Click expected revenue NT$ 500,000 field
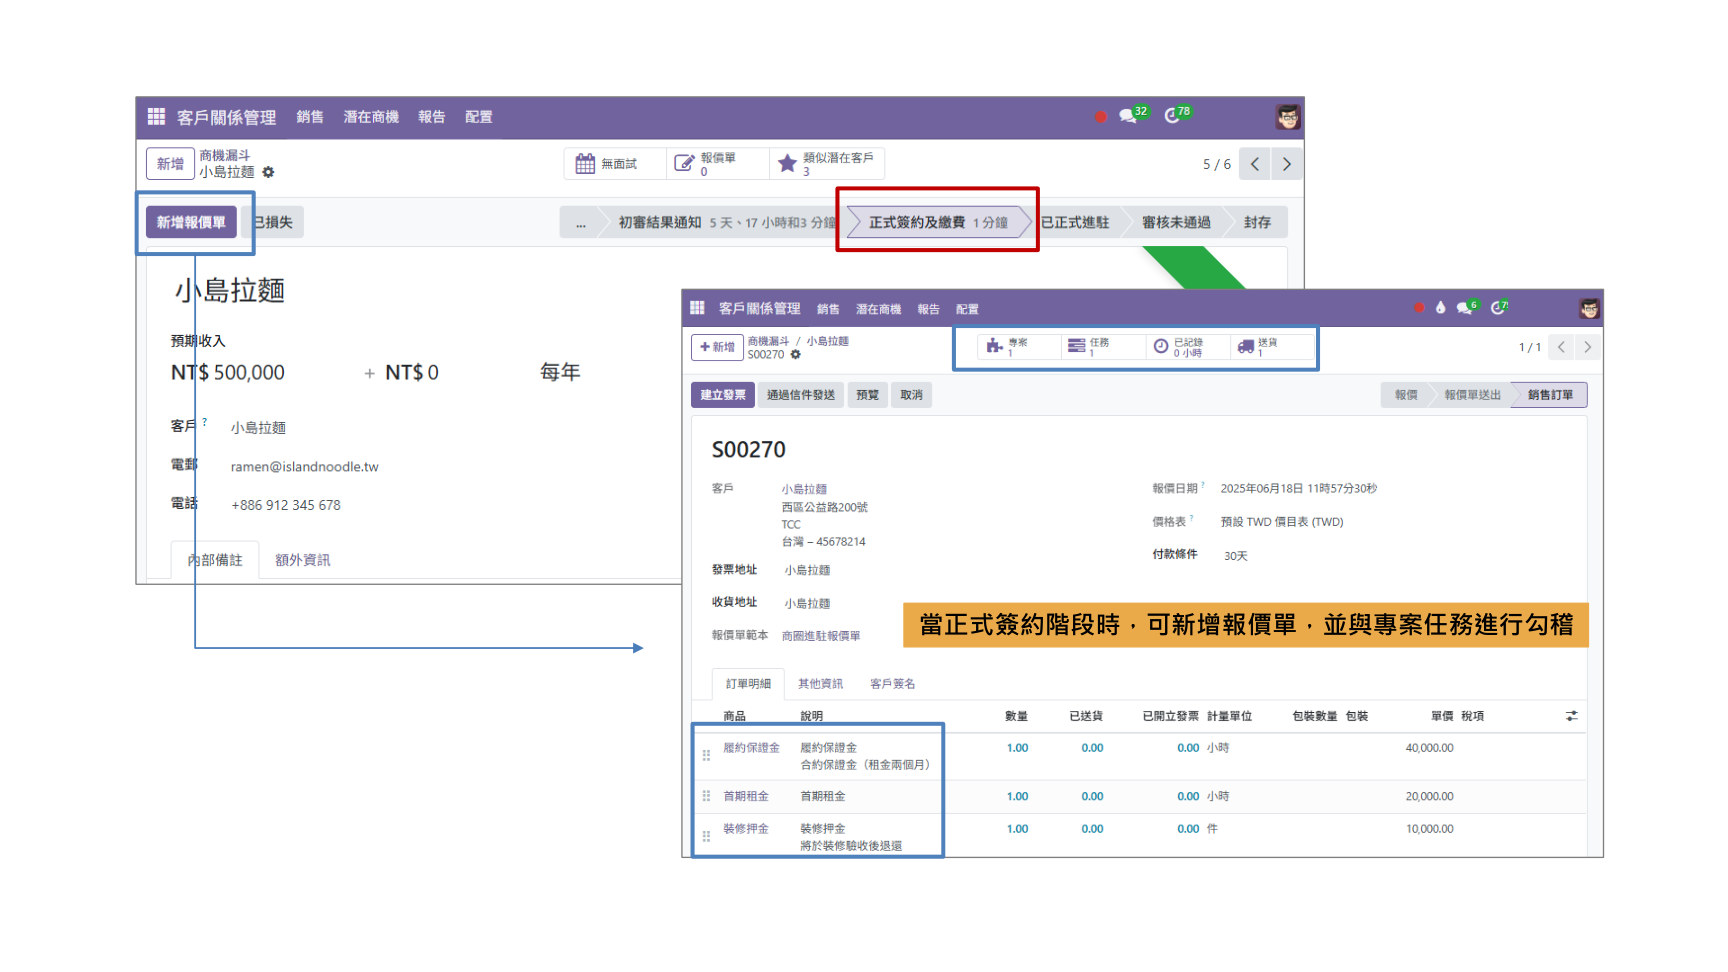Viewport: 1728px width, 972px height. click(x=228, y=372)
